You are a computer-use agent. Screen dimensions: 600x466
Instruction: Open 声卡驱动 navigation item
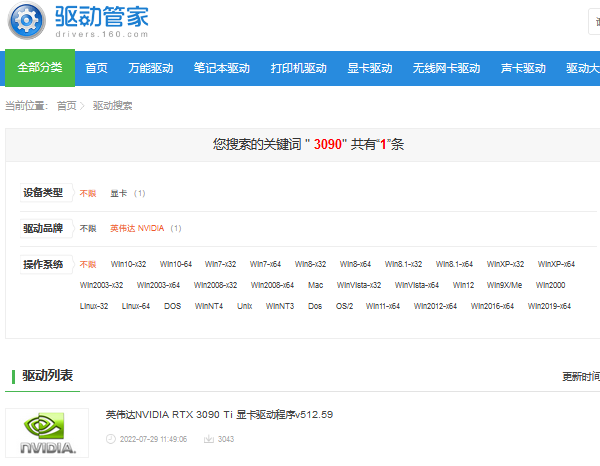523,68
